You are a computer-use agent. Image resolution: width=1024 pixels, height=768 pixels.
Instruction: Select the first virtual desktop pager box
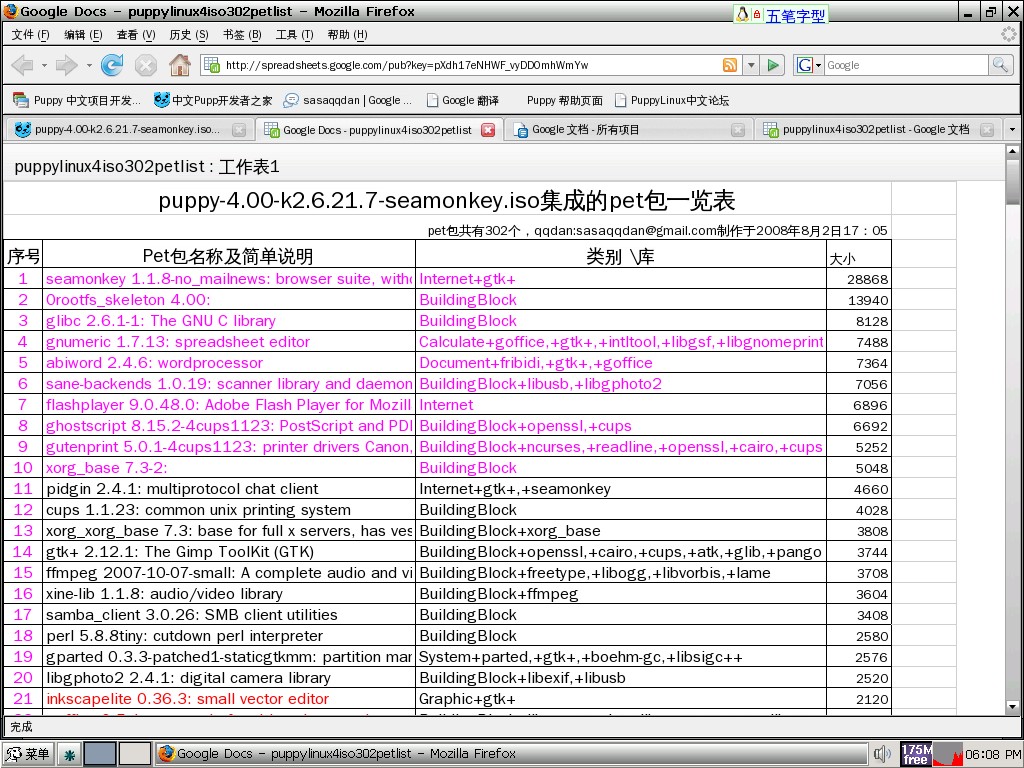point(99,754)
